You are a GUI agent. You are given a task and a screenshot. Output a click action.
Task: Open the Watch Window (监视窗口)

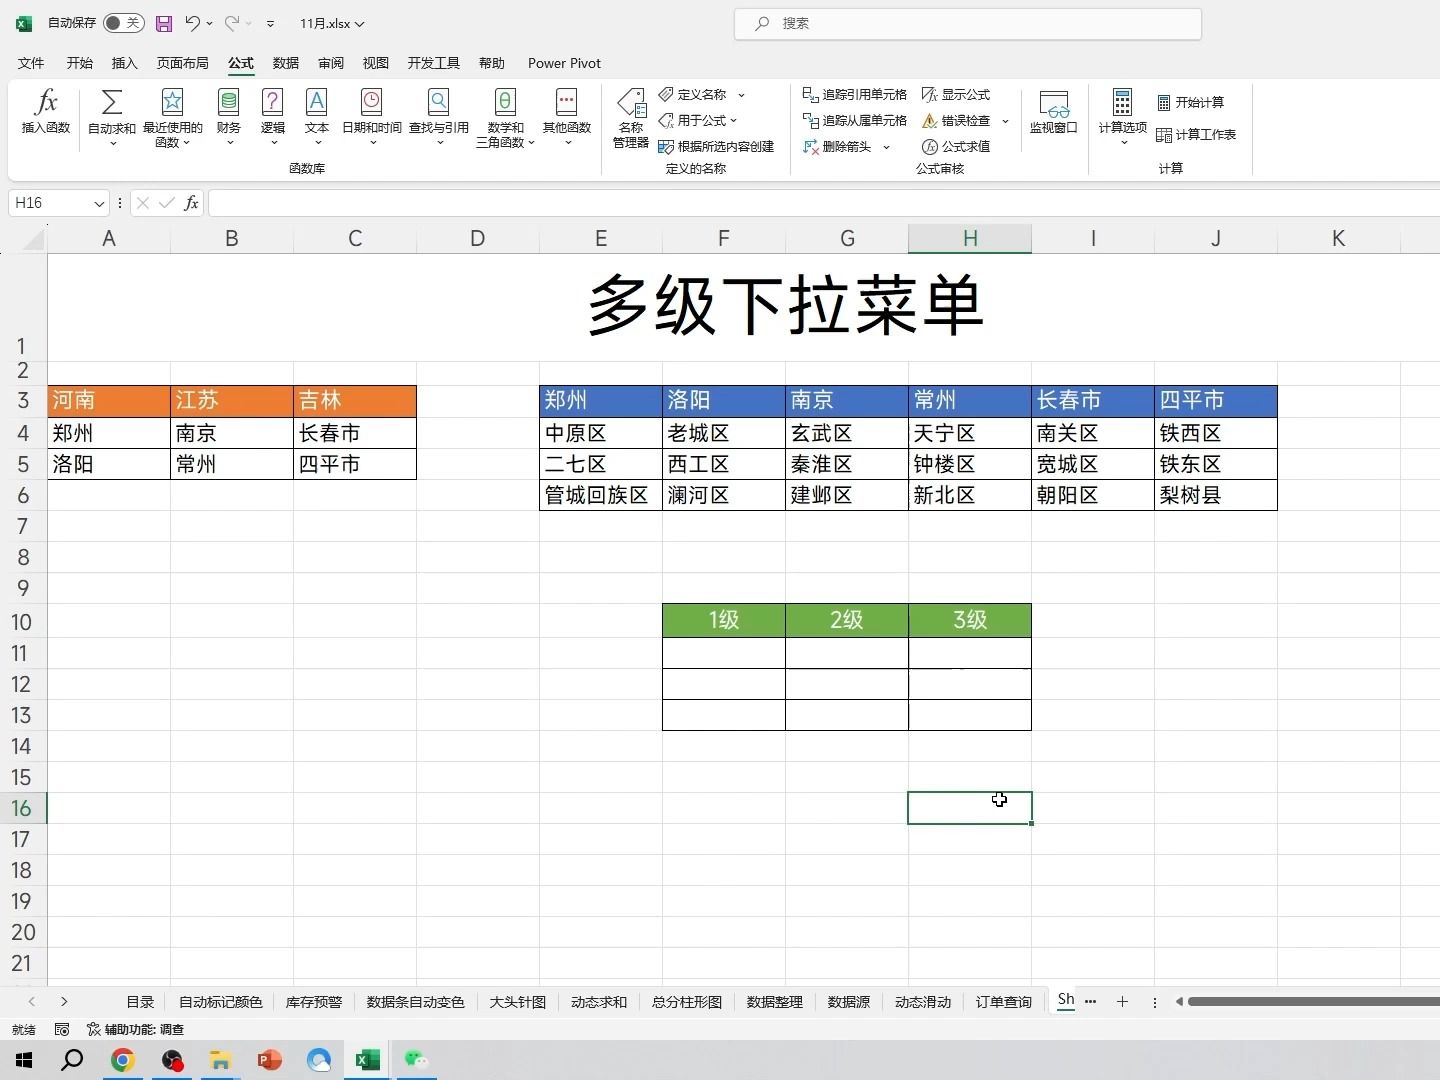[x=1054, y=111]
